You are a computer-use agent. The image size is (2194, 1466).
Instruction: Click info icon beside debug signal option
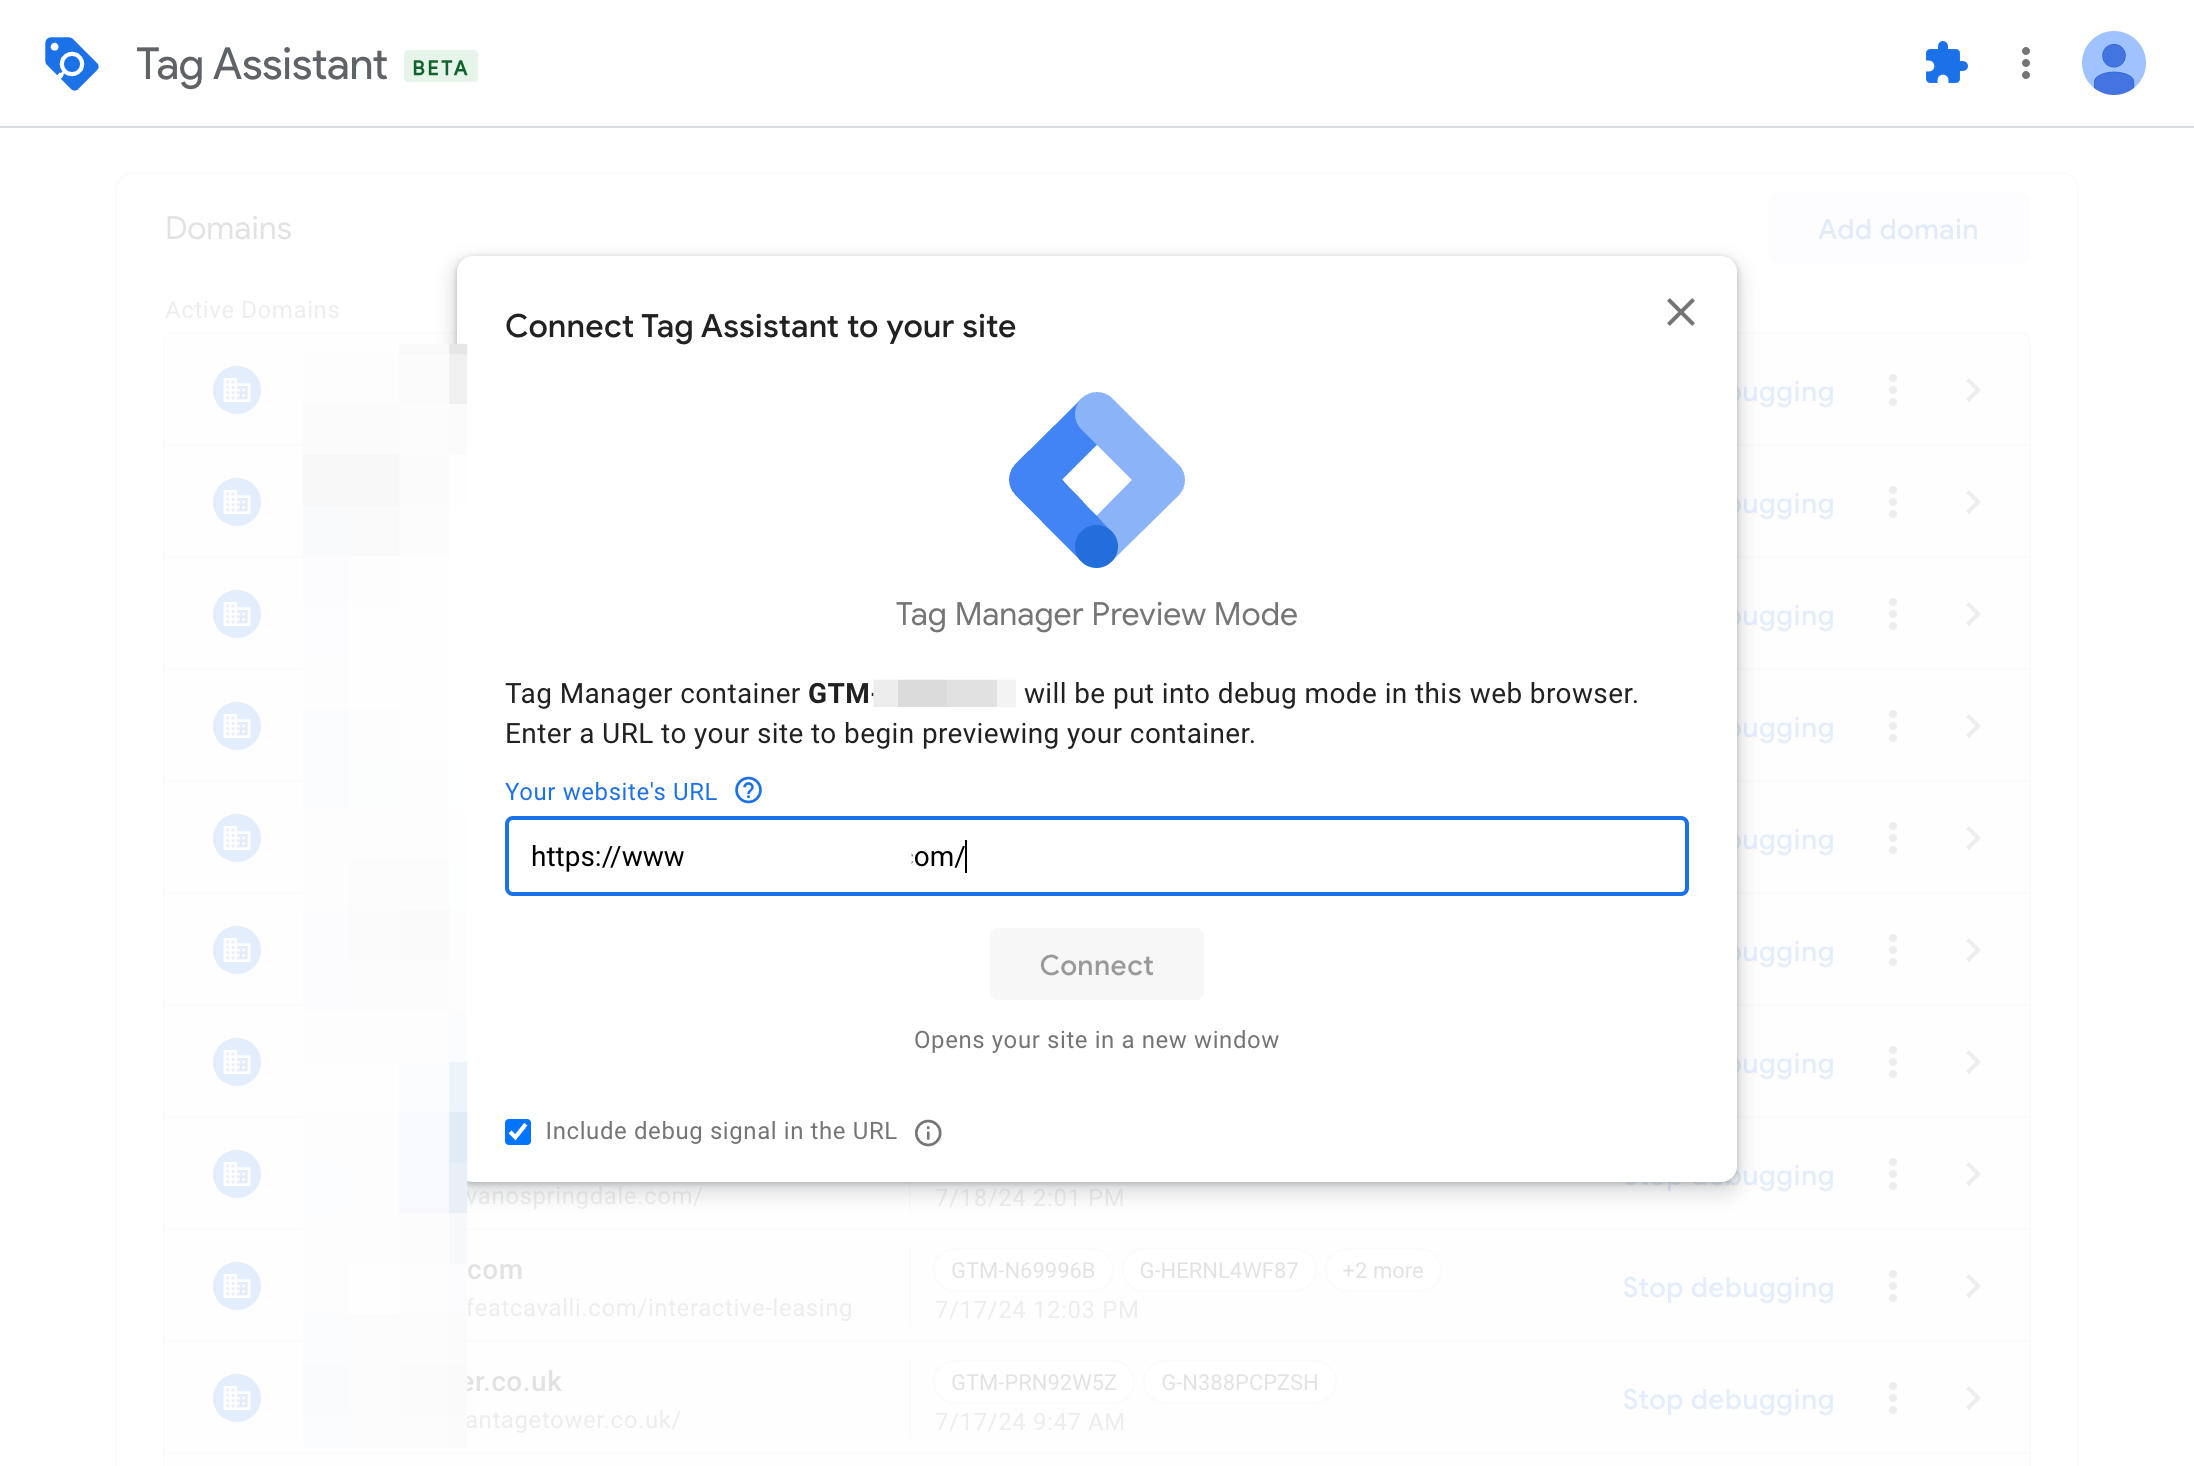click(x=928, y=1132)
